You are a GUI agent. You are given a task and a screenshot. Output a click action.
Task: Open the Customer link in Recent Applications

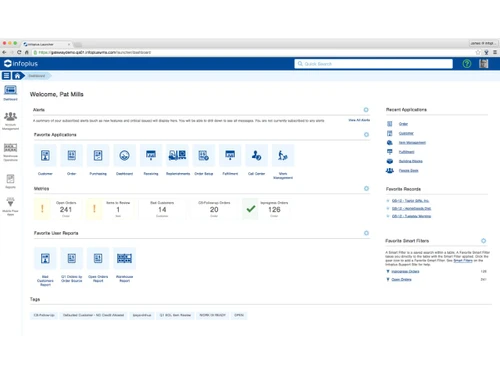click(x=406, y=133)
